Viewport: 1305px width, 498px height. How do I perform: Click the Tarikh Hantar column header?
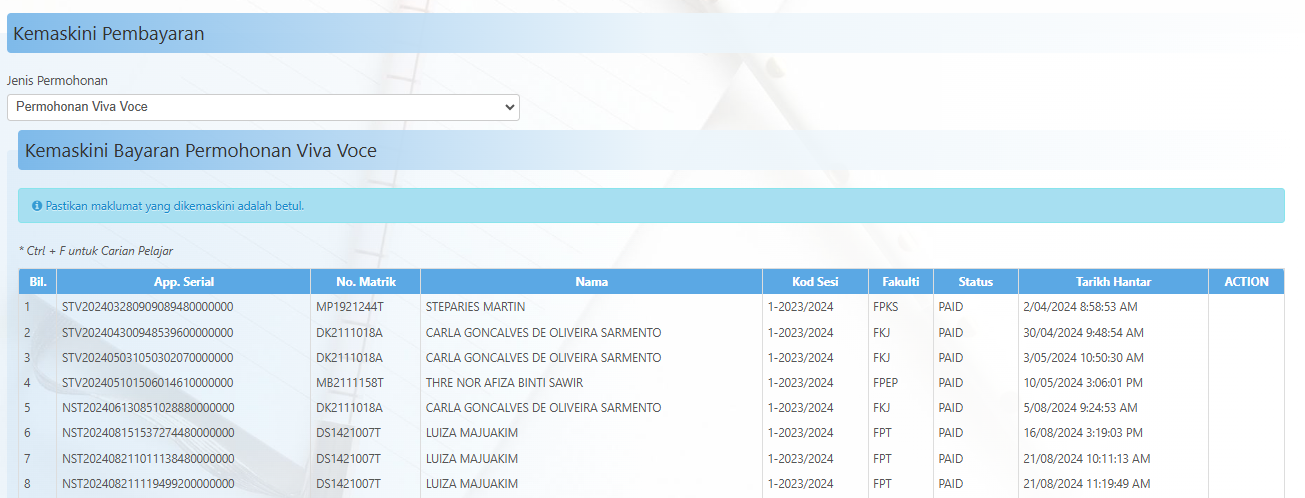[x=1113, y=282]
